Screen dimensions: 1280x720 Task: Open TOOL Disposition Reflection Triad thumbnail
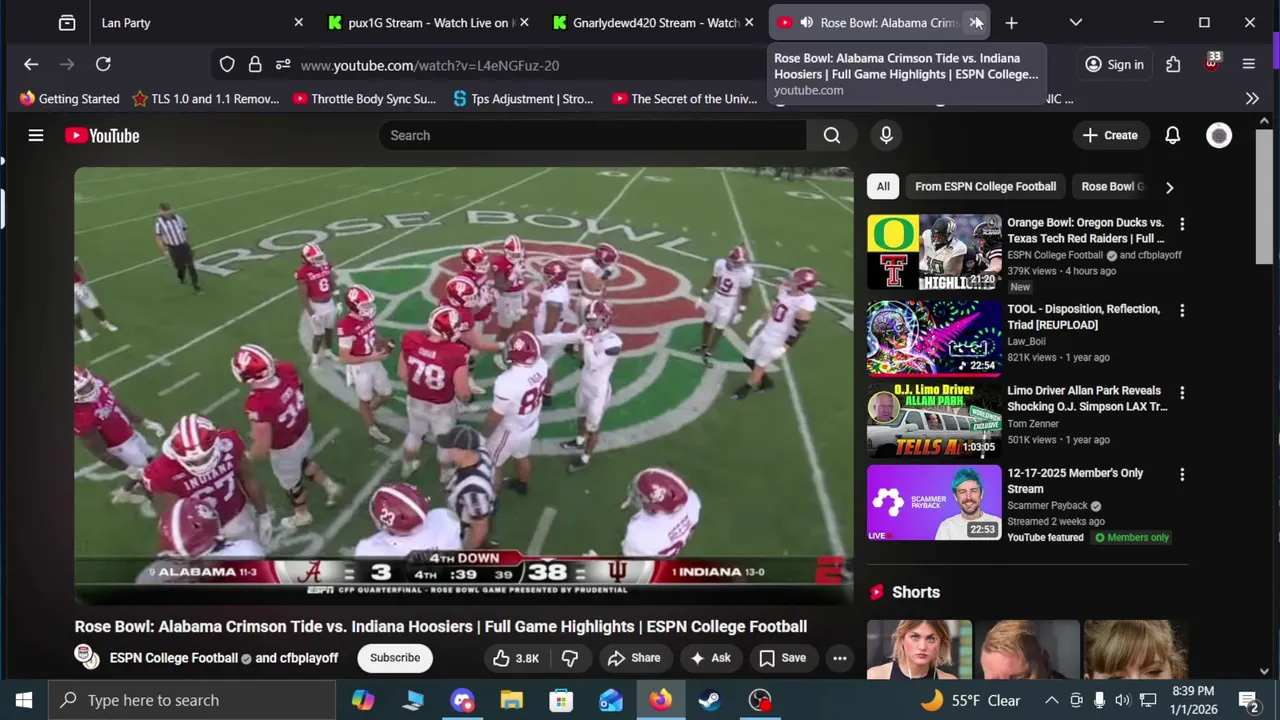click(x=934, y=338)
